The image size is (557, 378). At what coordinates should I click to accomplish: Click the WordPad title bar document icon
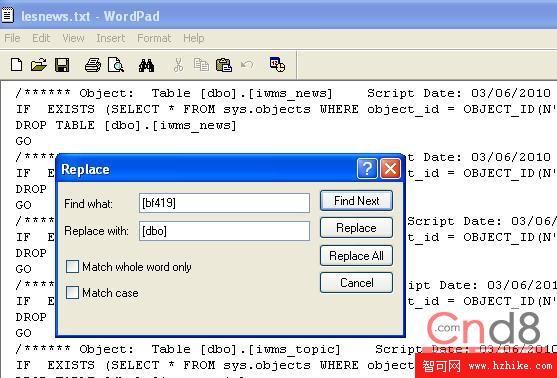7,16
